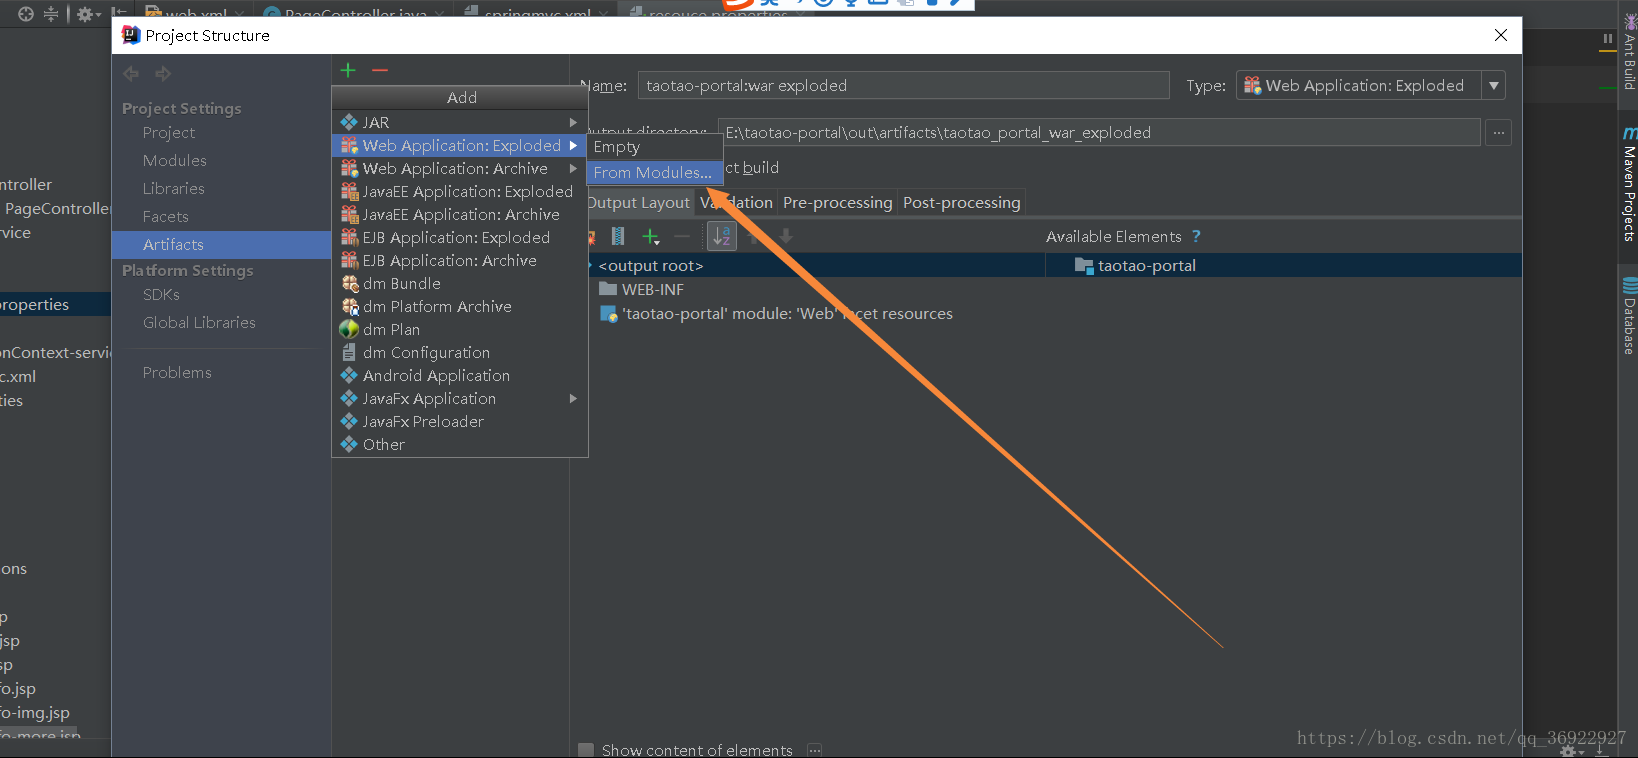Open Global Libraries settings page

tap(199, 322)
